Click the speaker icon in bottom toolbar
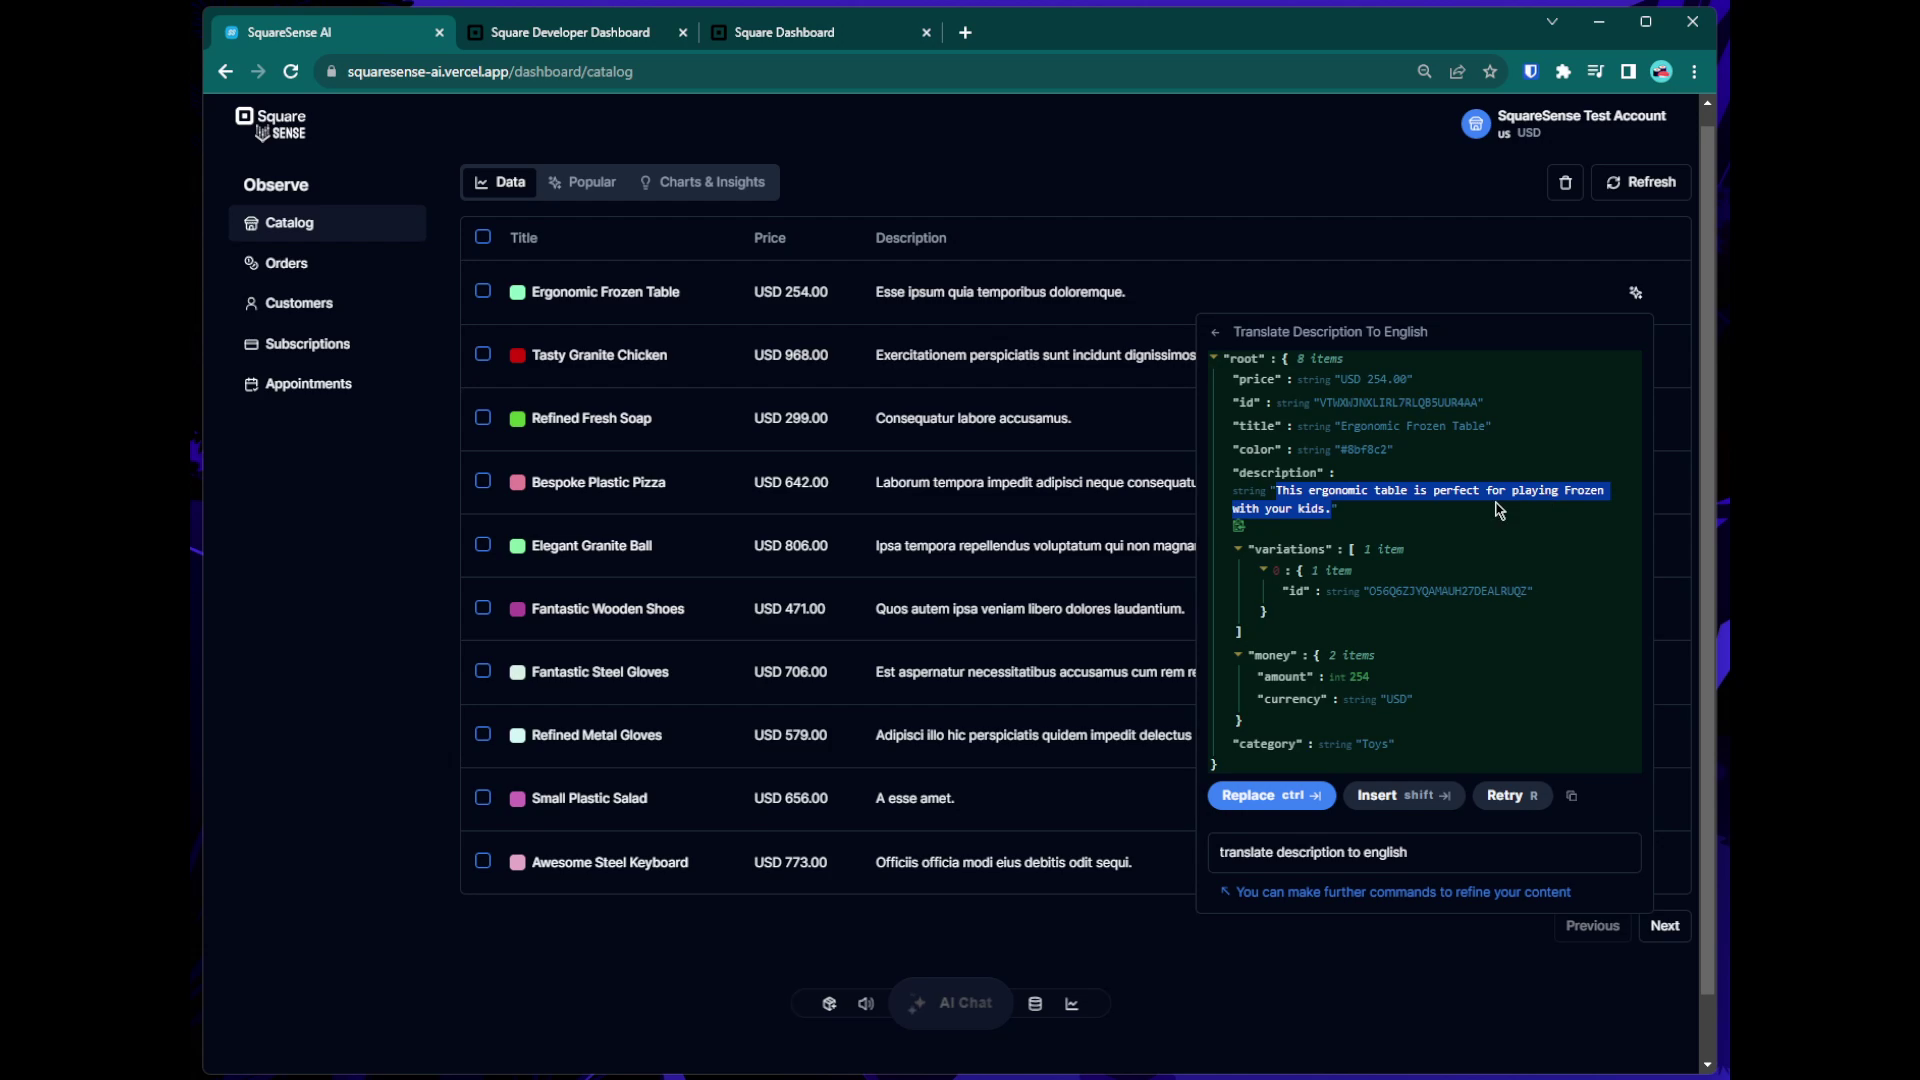The image size is (1920, 1080). (866, 1004)
